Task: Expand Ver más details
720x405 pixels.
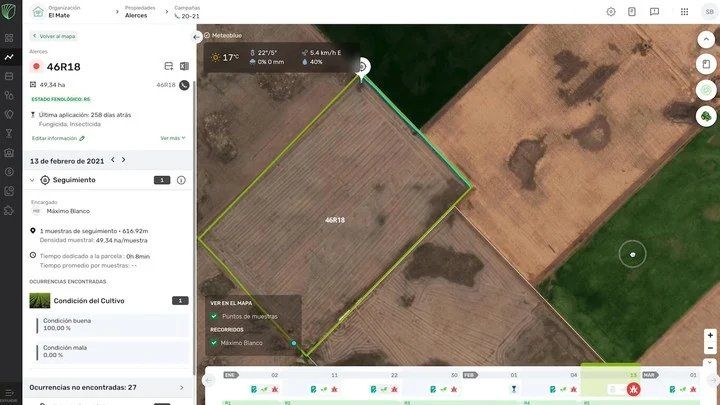Action: [173, 138]
